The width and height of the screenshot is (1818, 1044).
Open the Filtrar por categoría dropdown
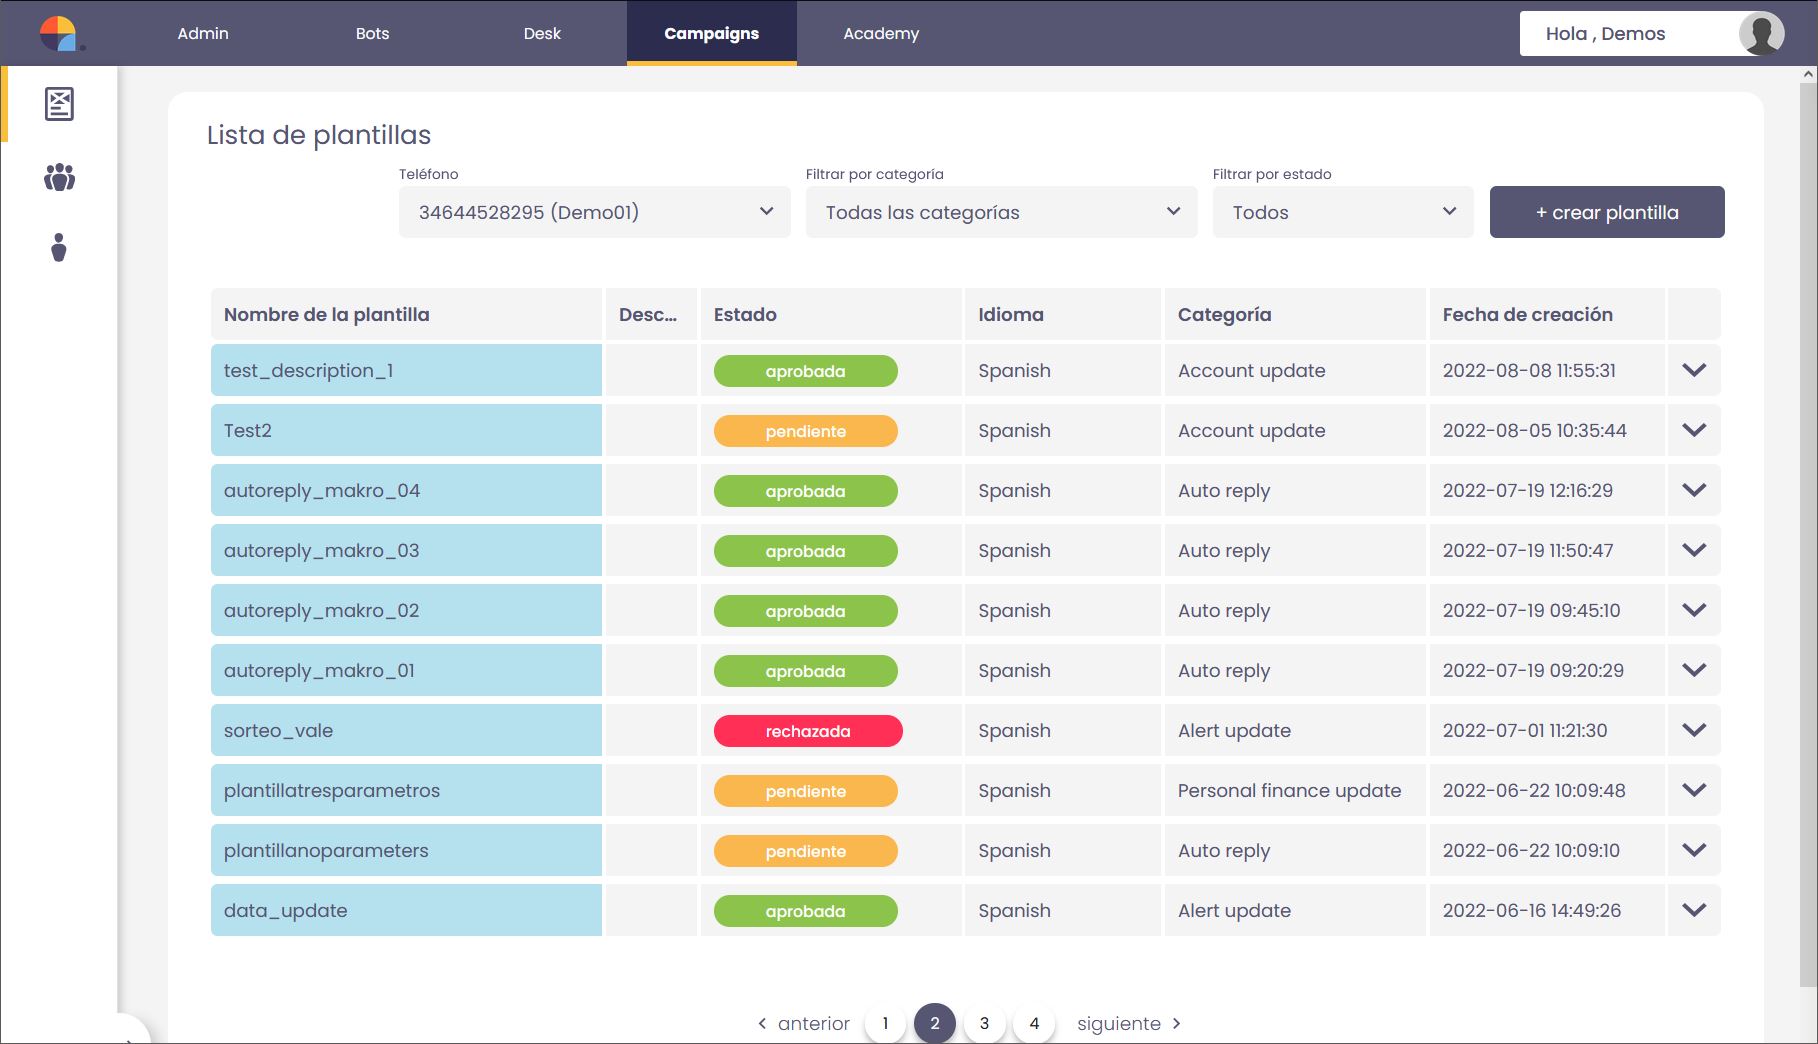pos(1001,212)
